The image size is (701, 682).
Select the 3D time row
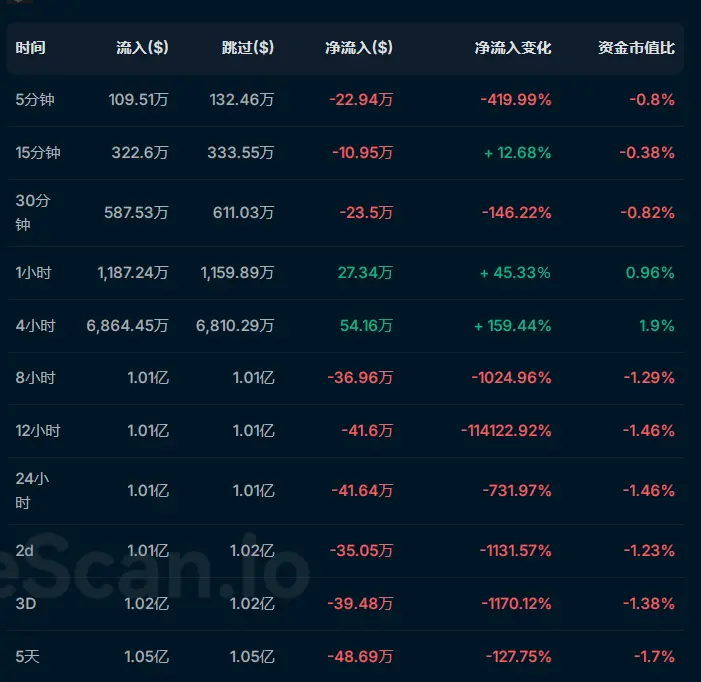click(x=346, y=604)
